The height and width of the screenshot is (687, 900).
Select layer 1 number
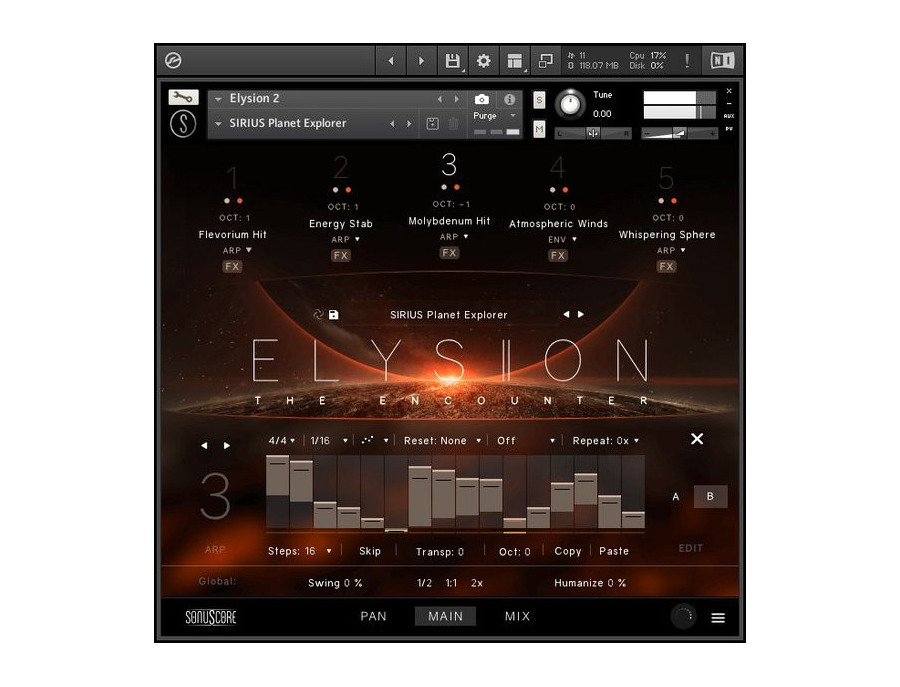coord(232,177)
